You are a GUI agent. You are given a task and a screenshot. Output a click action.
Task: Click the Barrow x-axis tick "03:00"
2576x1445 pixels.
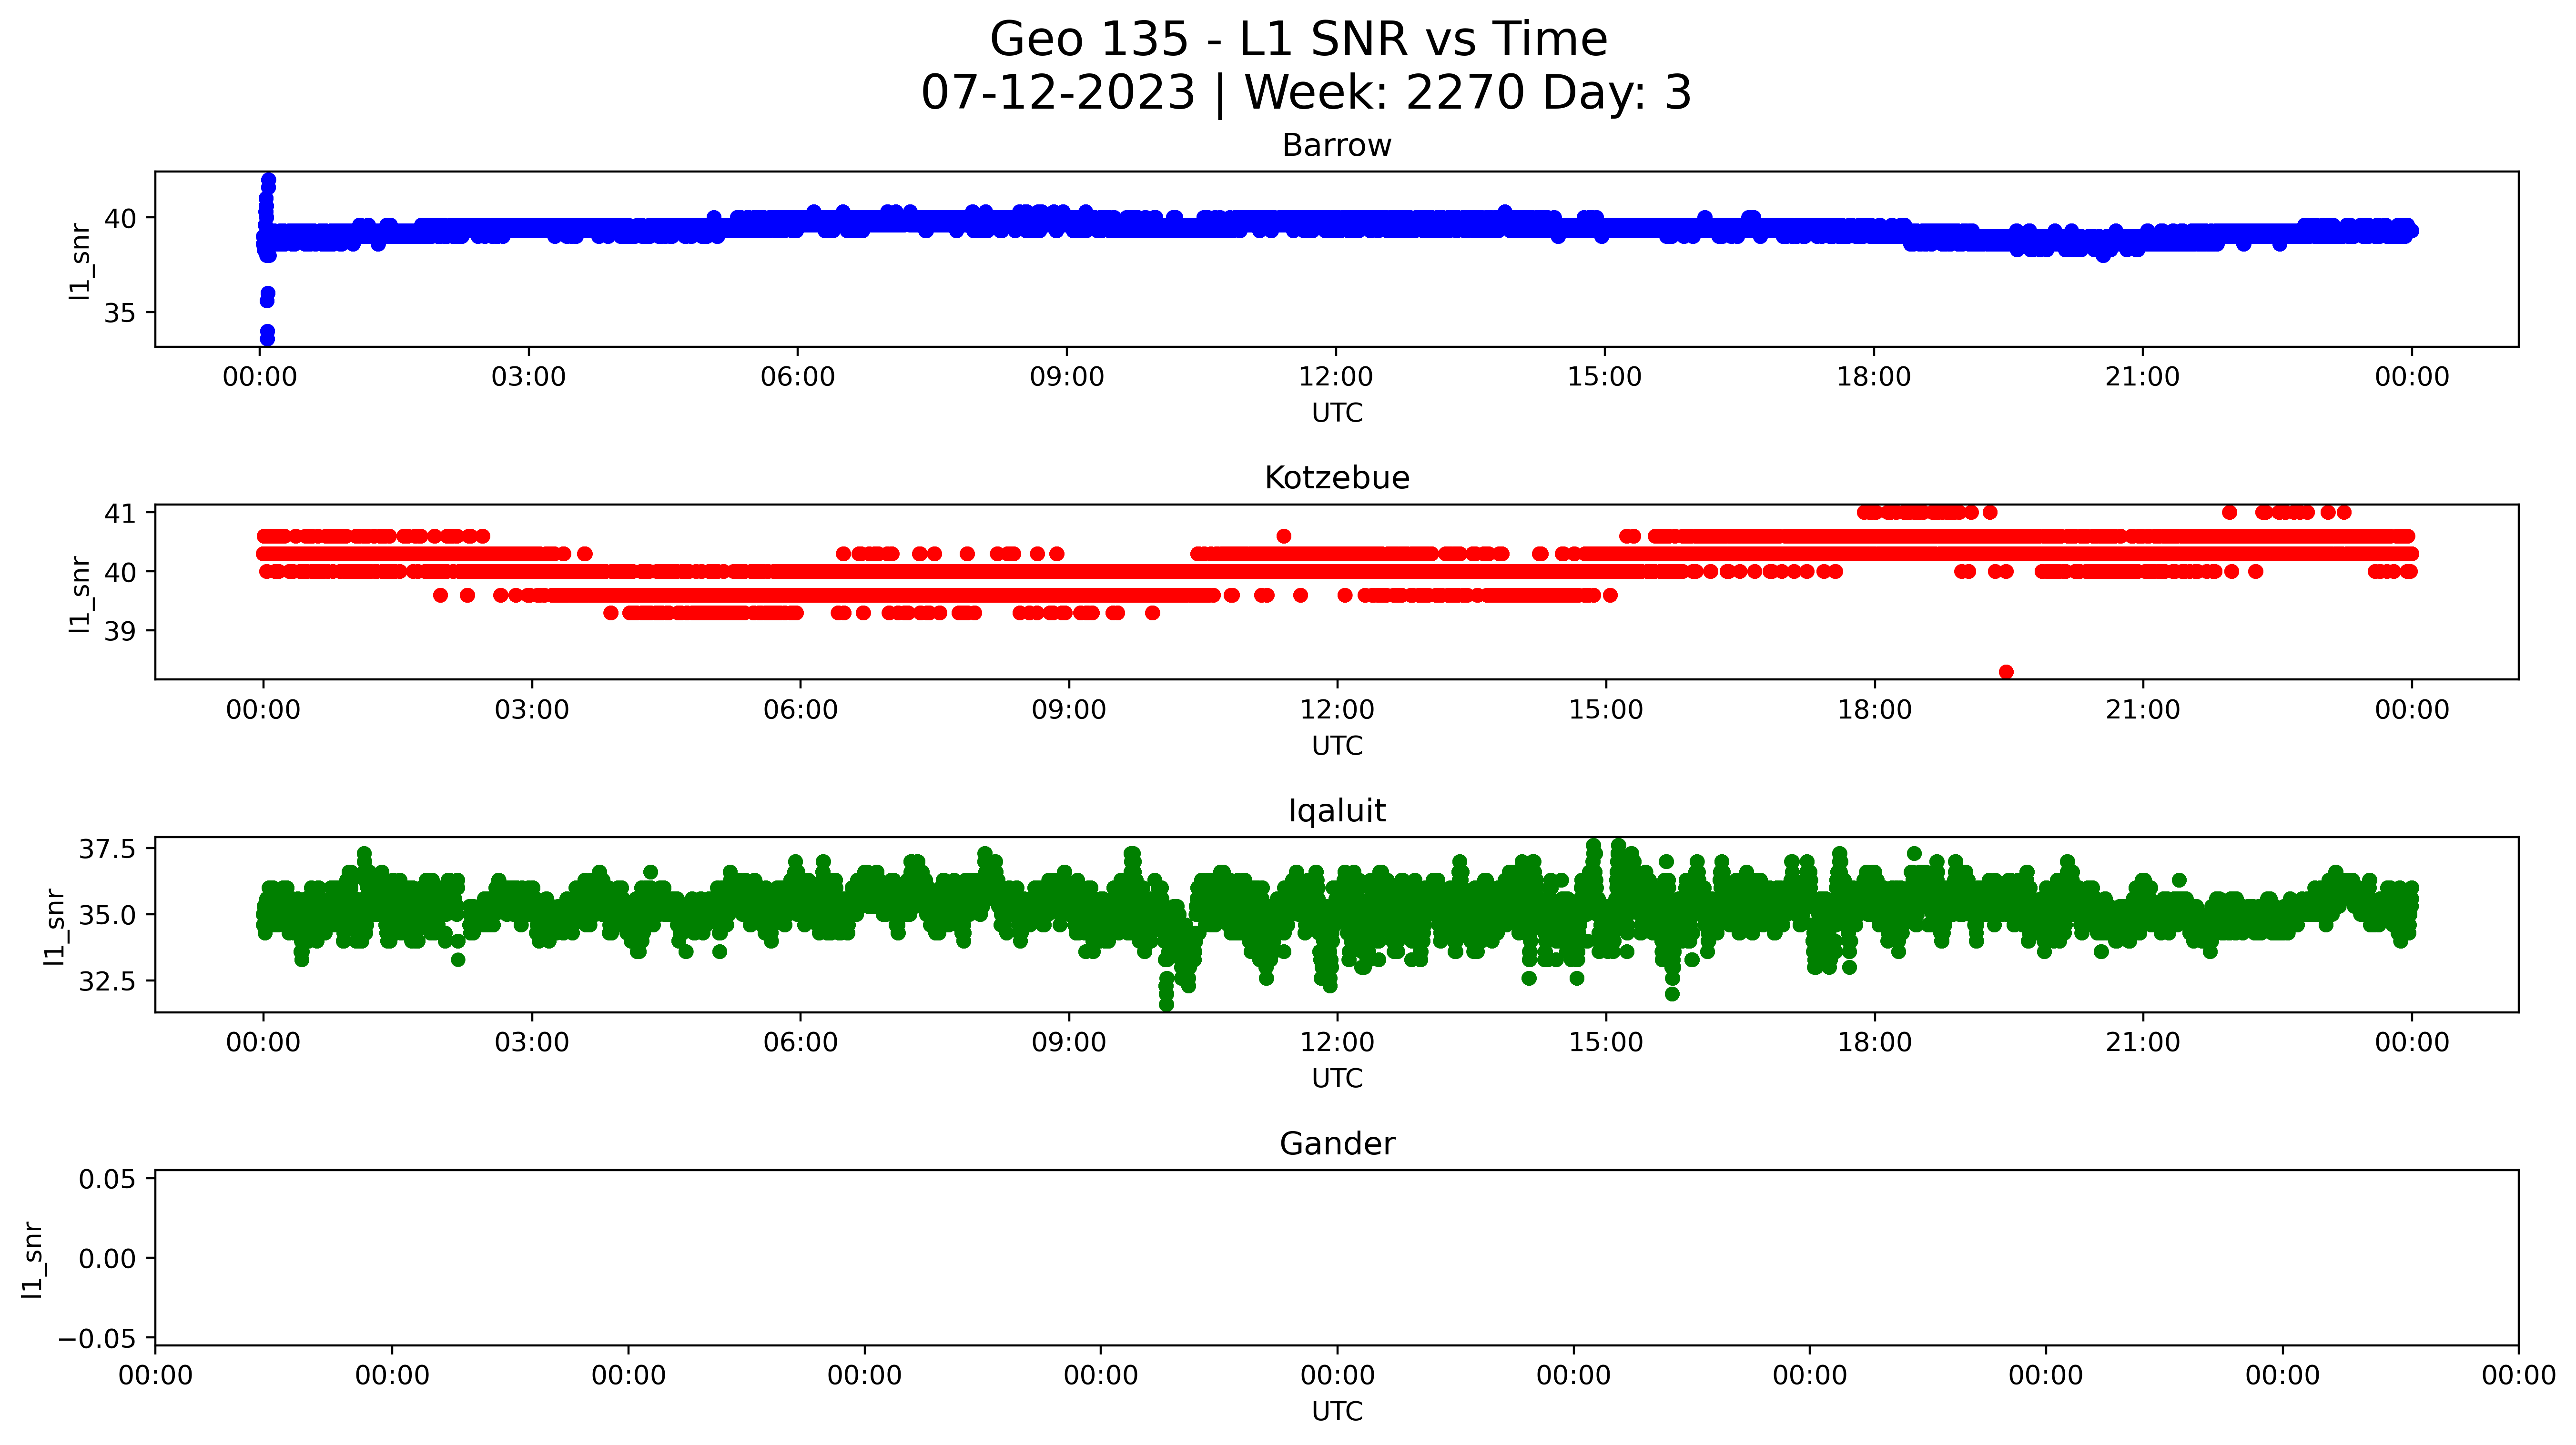(x=528, y=377)
